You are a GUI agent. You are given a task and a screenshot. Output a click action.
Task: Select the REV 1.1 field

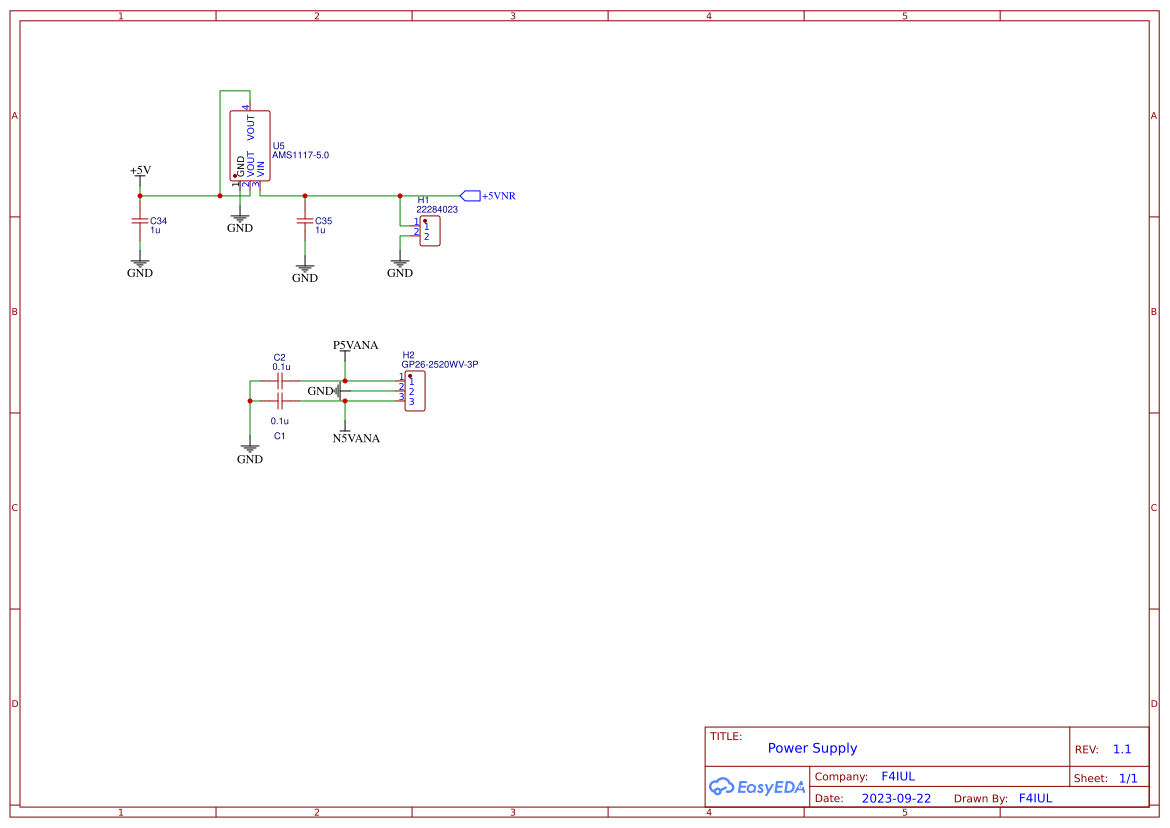click(1121, 749)
